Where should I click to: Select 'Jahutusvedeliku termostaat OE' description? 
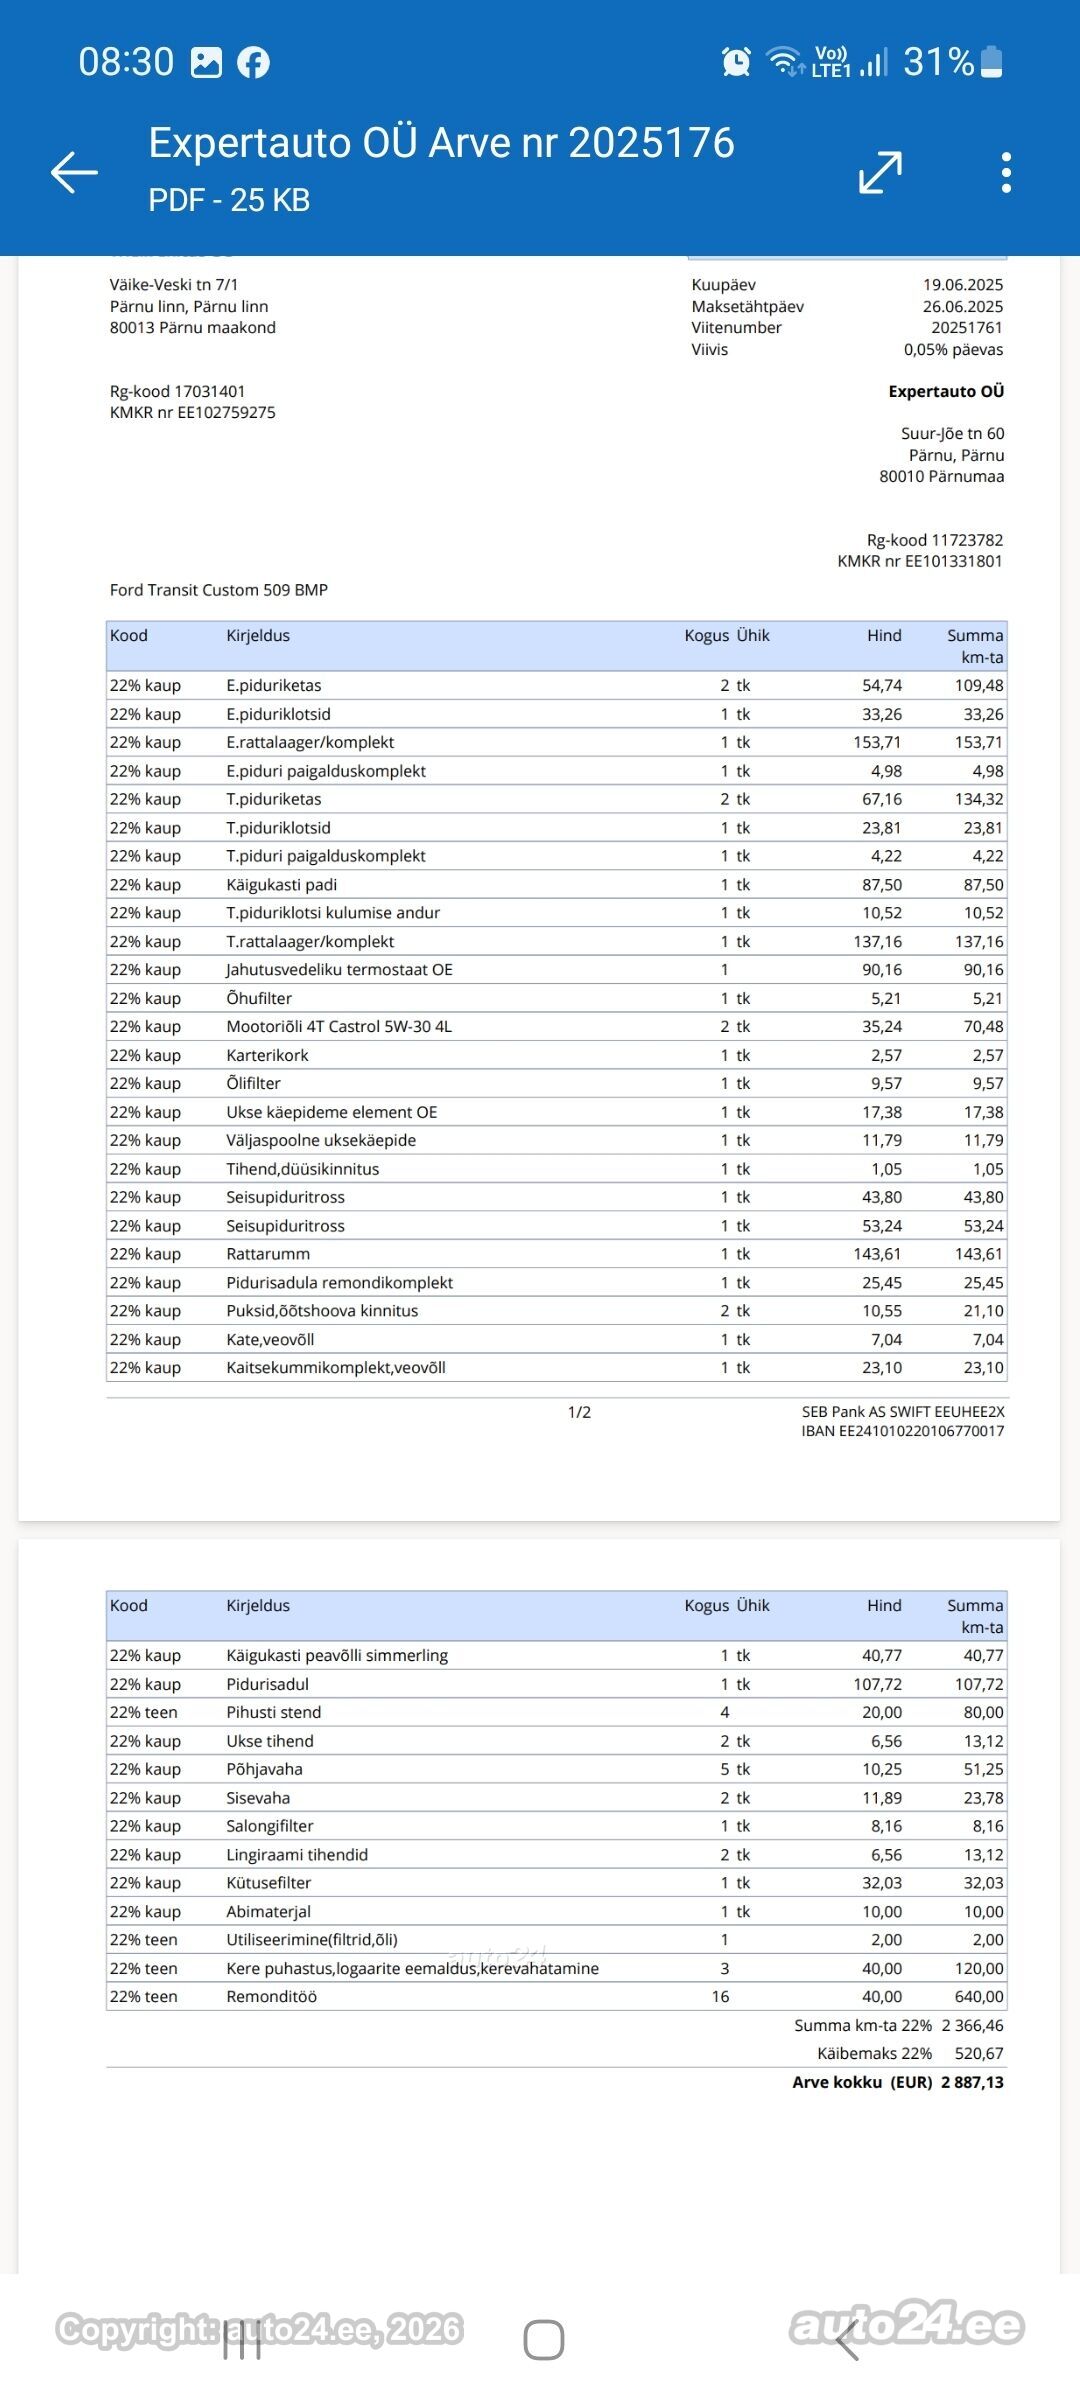pos(339,970)
